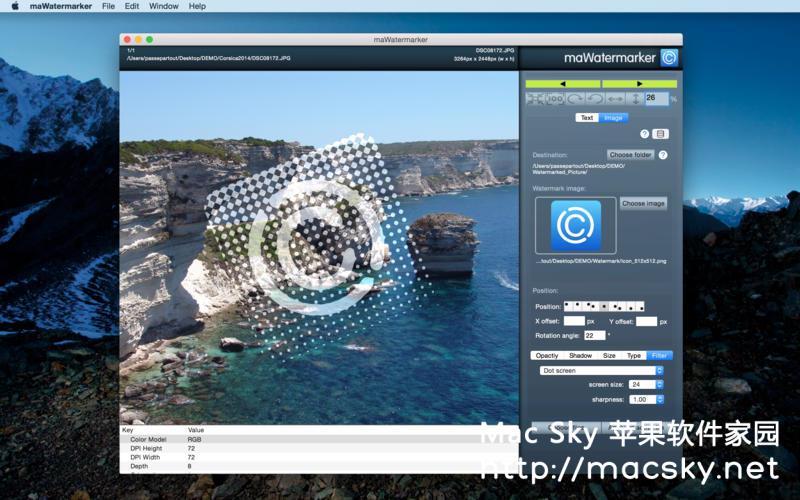Image resolution: width=800 pixels, height=500 pixels.
Task: Click the maWatermarker logo icon in header
Action: point(669,58)
